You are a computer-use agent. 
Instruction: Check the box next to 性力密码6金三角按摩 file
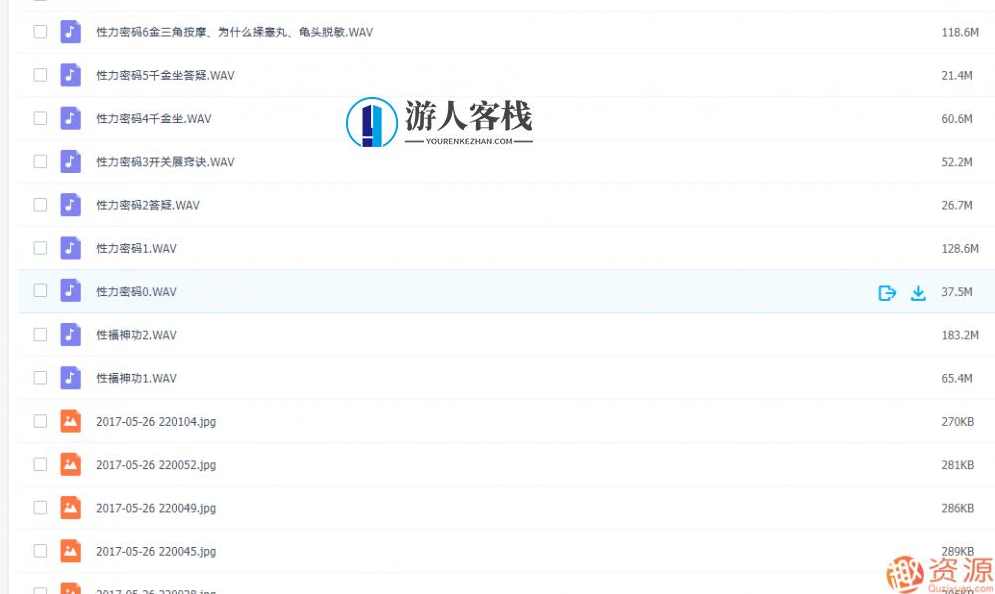click(40, 31)
